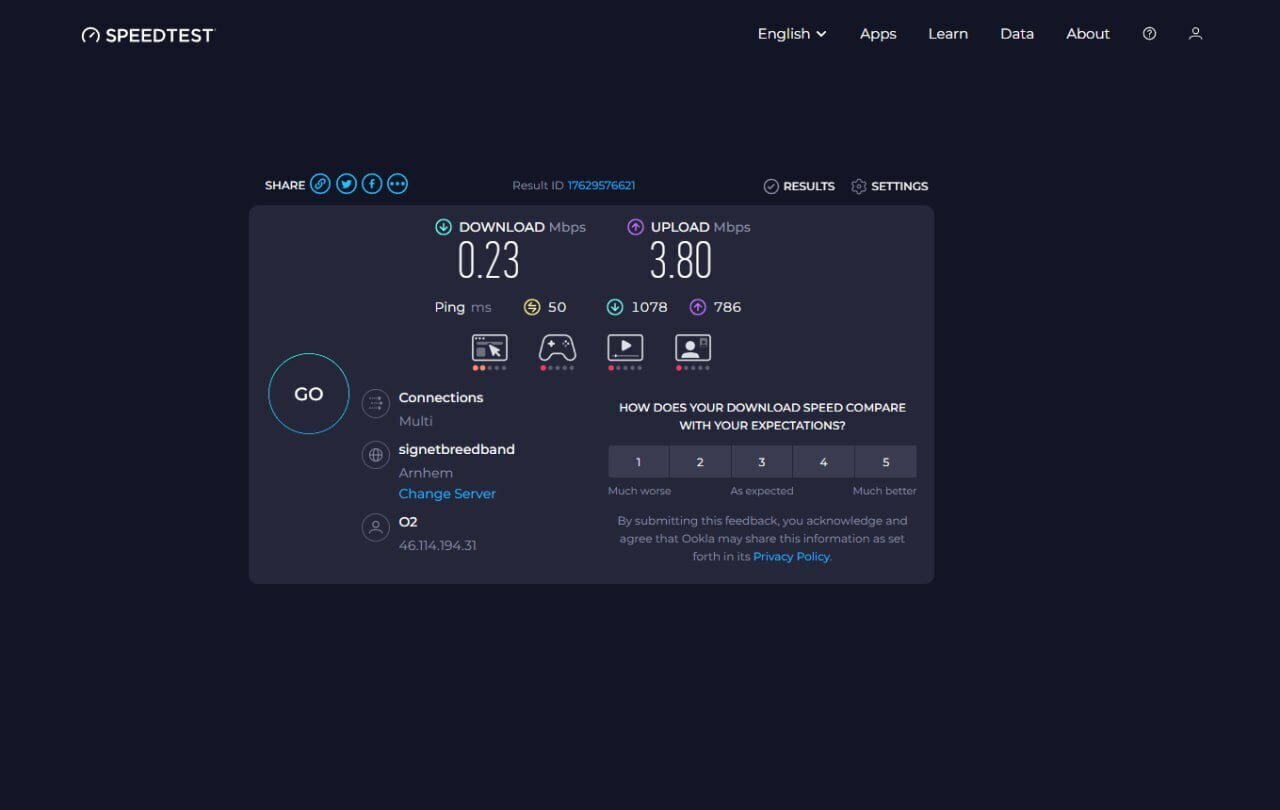Rate download speed 2
The width and height of the screenshot is (1280, 810).
[x=700, y=462]
